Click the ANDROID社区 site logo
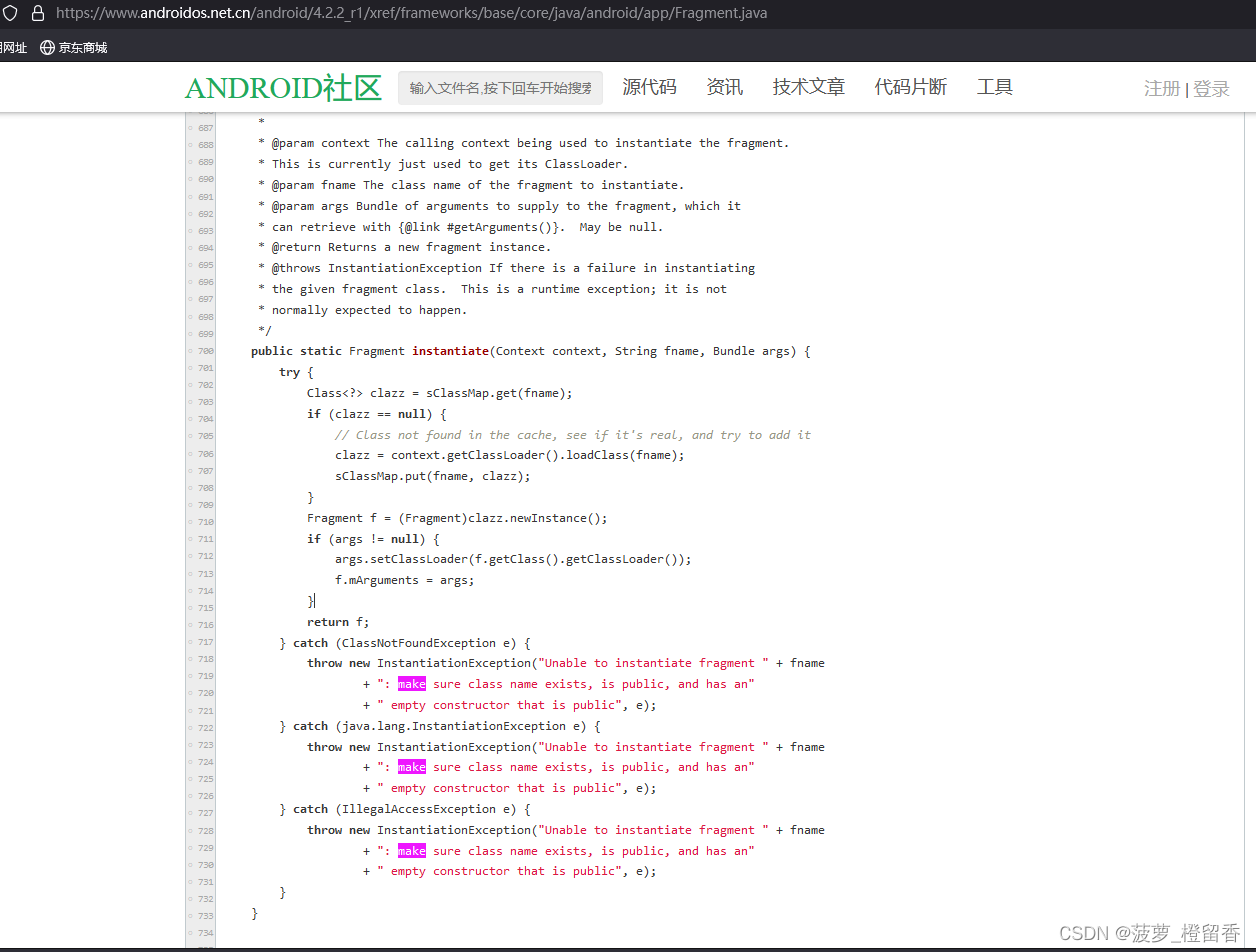The height and width of the screenshot is (952, 1256). pos(284,88)
